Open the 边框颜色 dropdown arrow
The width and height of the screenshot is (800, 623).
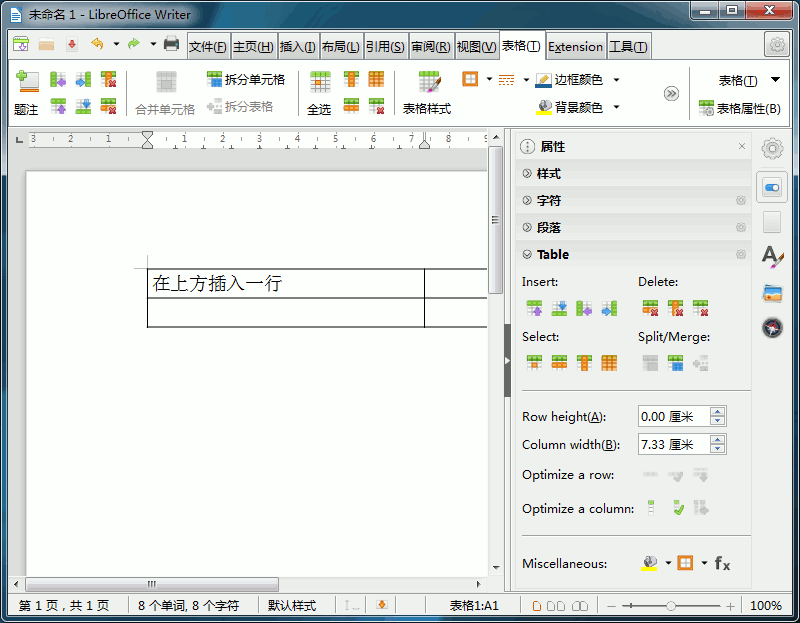pyautogui.click(x=616, y=80)
